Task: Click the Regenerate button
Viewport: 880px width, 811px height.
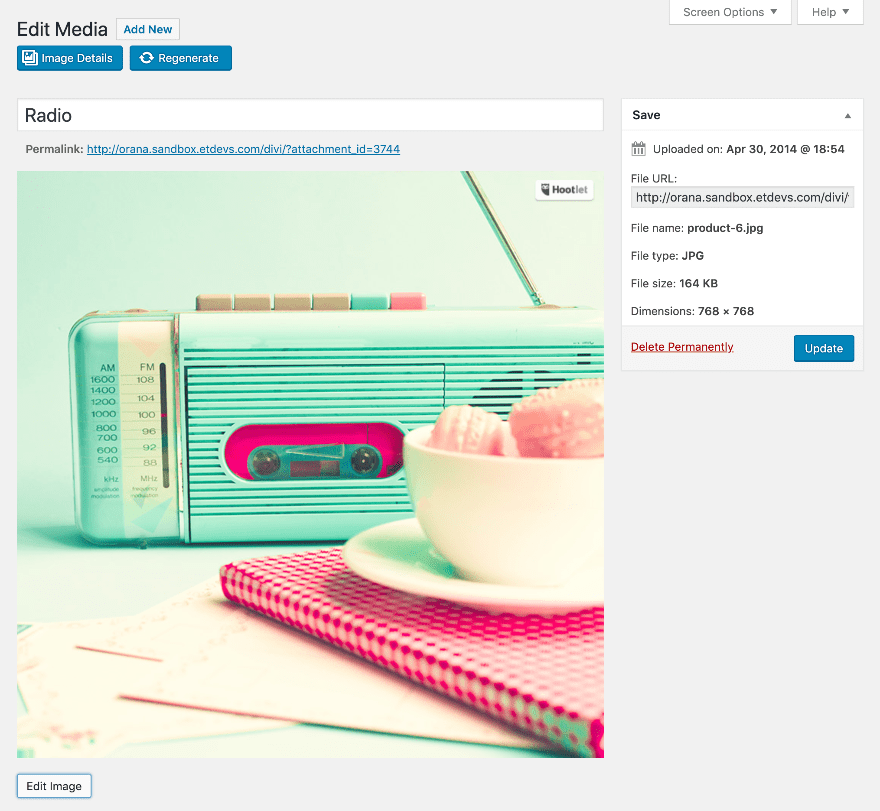Action: point(181,58)
